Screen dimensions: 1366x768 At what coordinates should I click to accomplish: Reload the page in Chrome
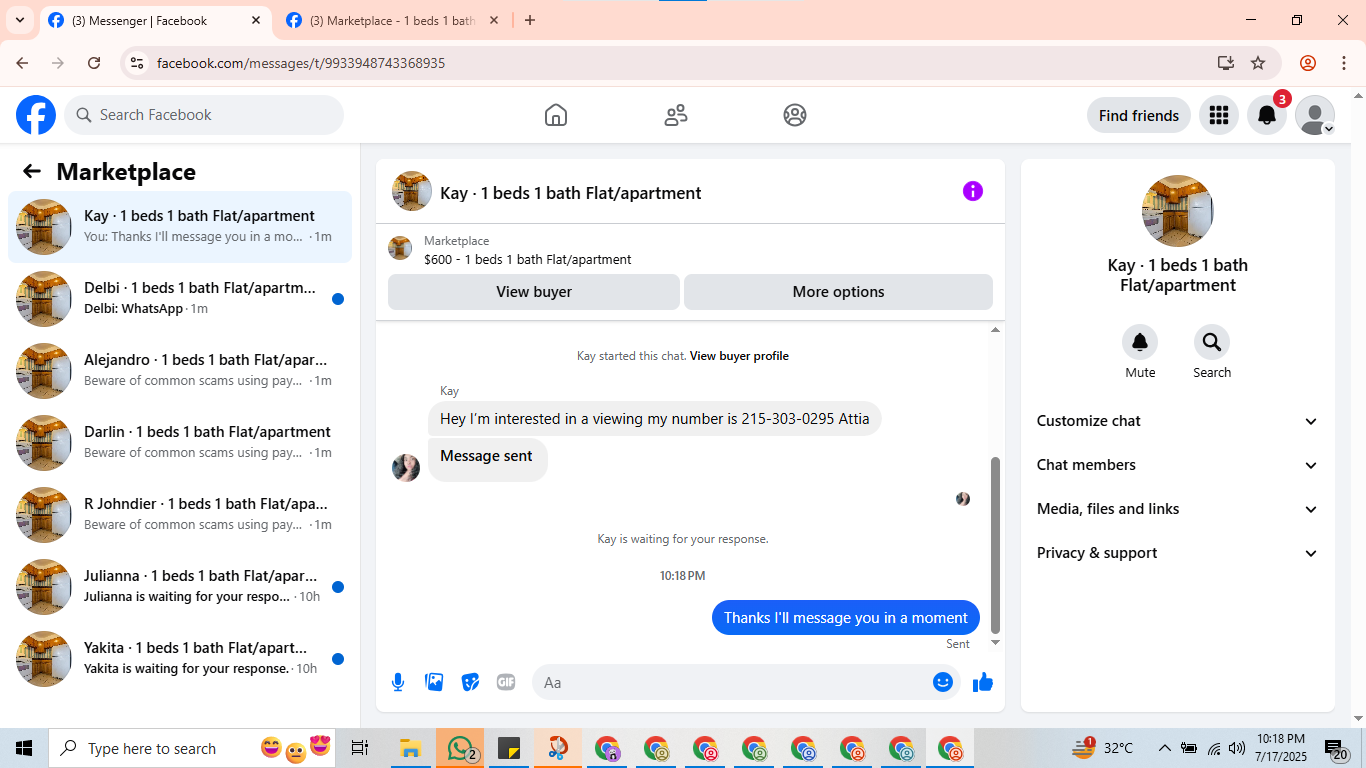click(x=94, y=63)
